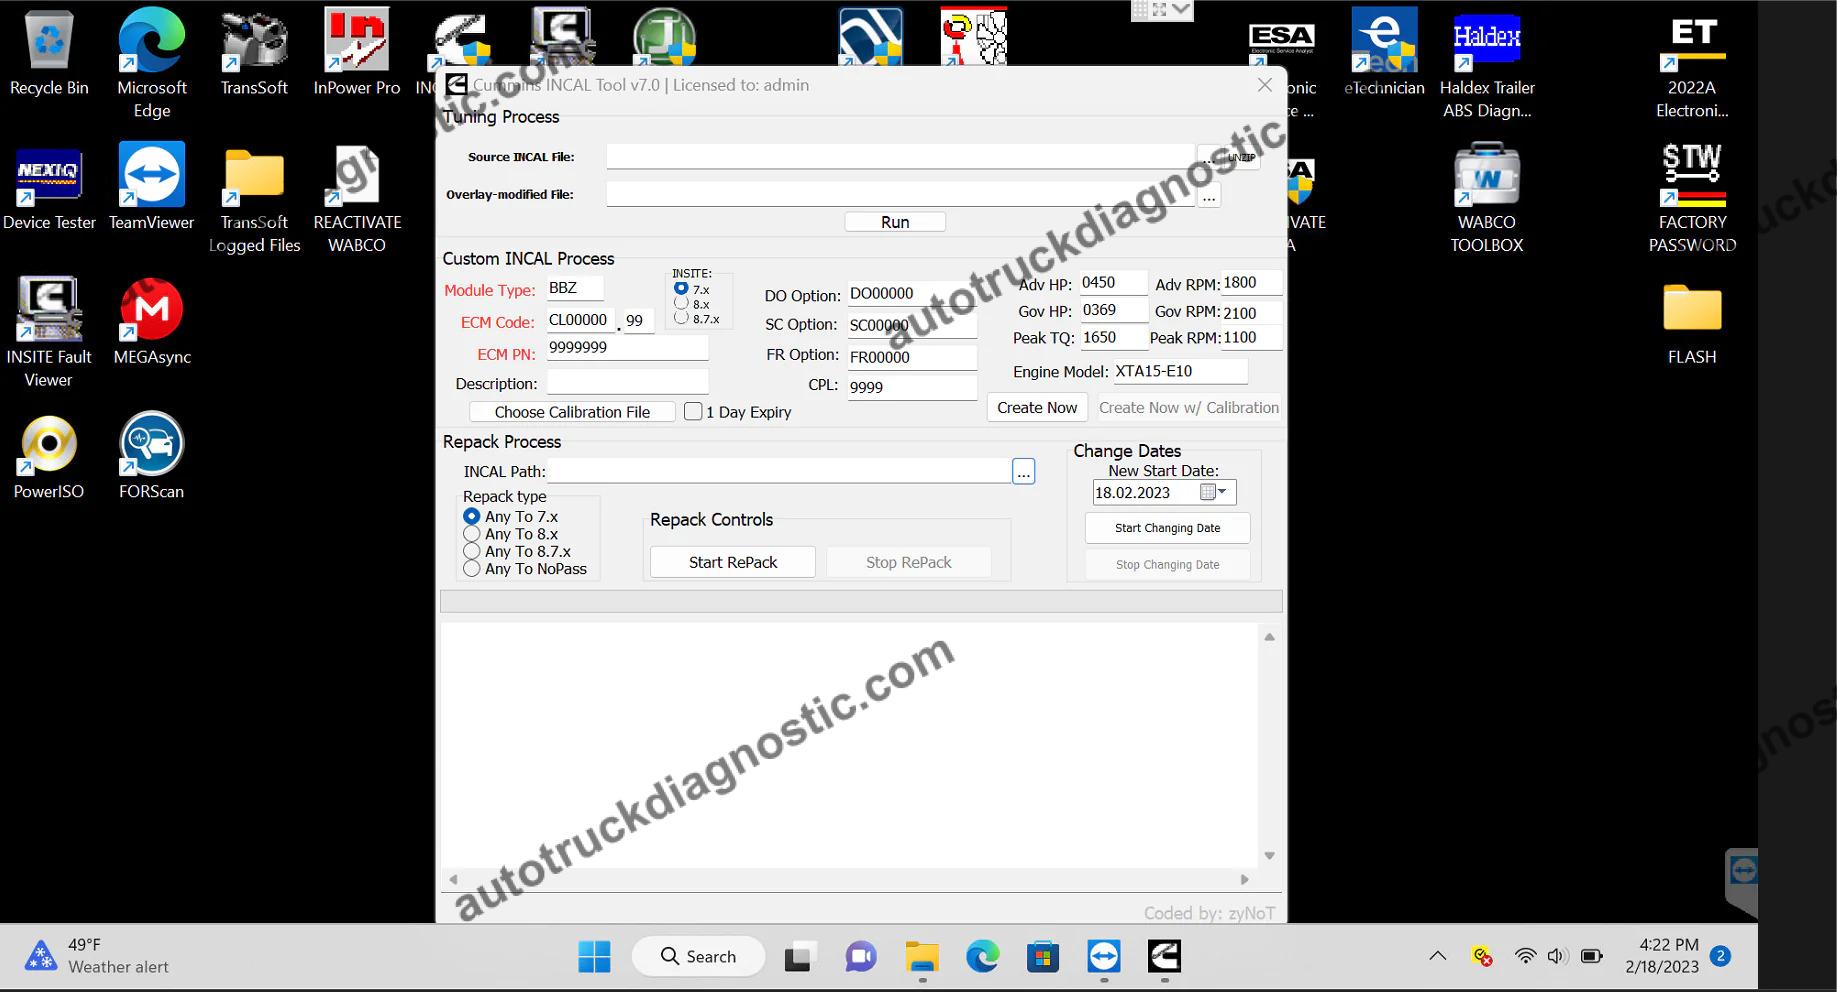Open the InPower Pro desktop shortcut
1837x992 pixels.
(x=357, y=53)
